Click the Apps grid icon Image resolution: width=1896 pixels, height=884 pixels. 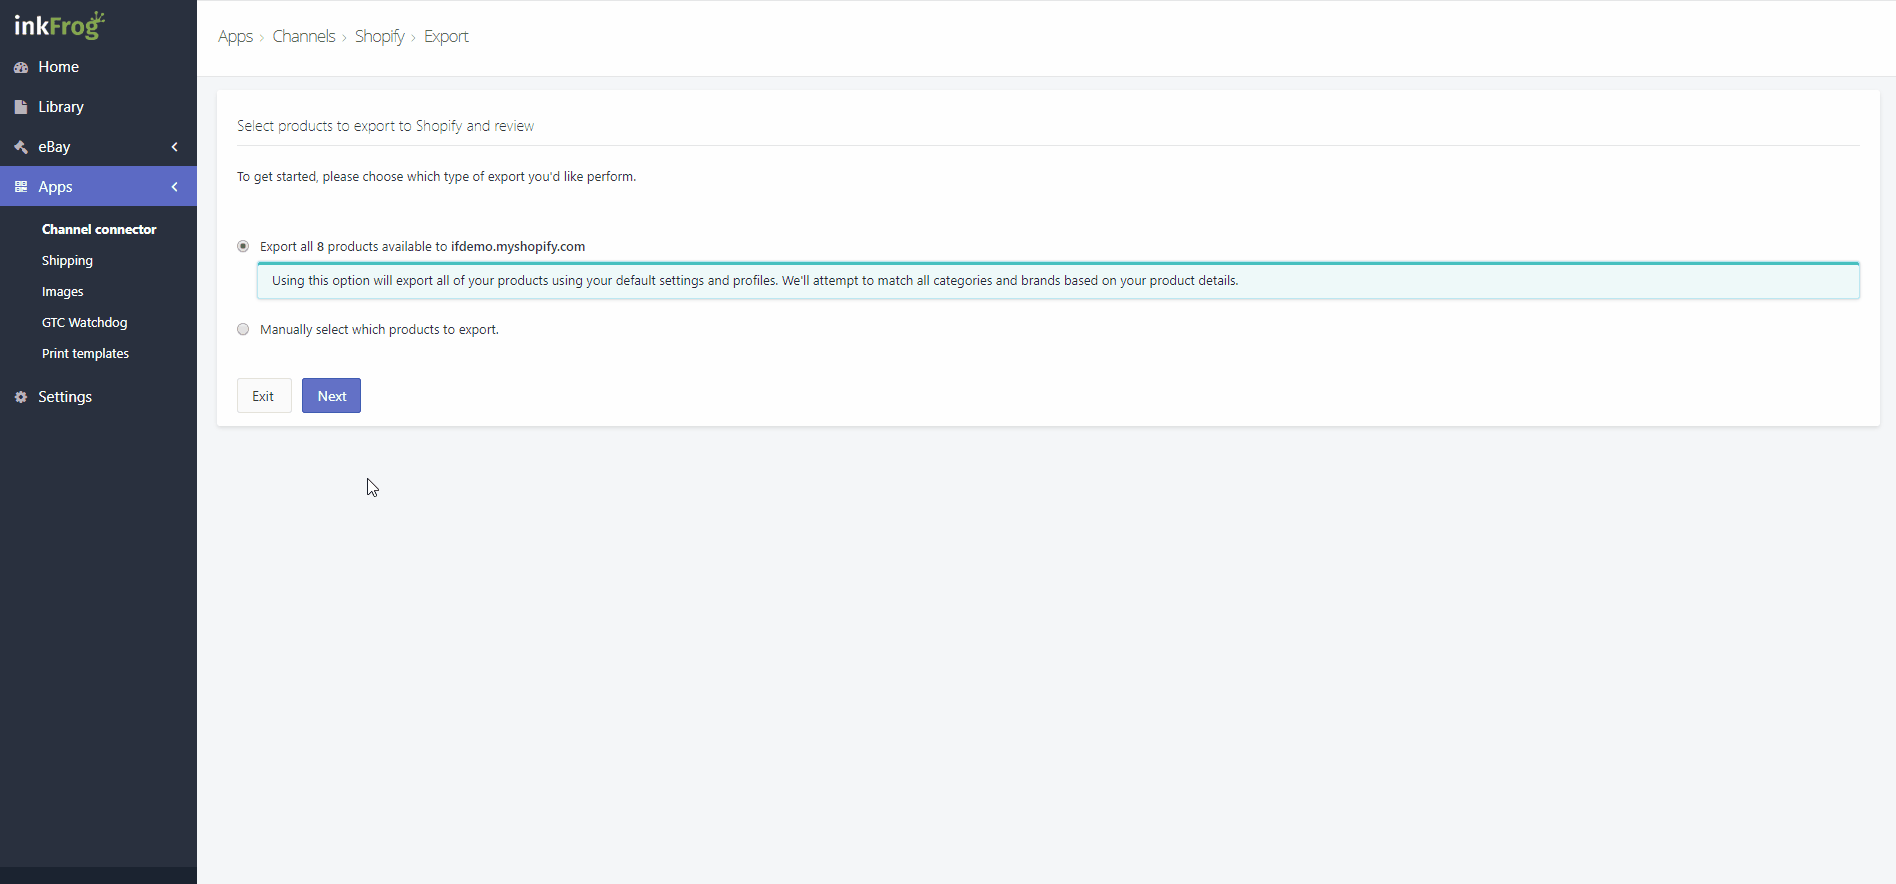click(x=21, y=187)
